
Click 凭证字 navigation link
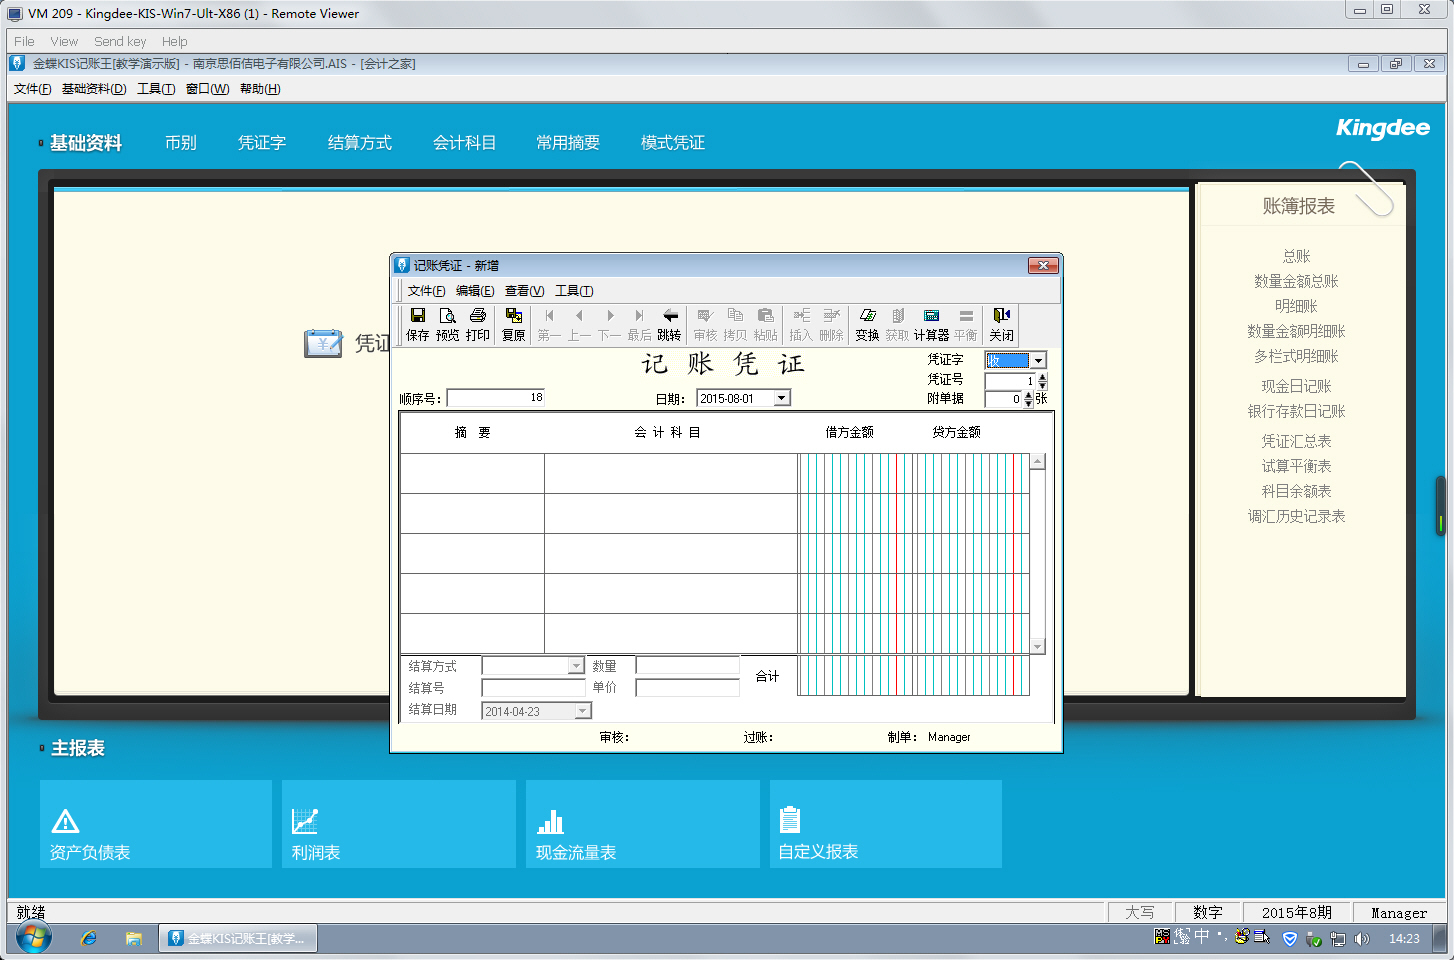tap(262, 143)
